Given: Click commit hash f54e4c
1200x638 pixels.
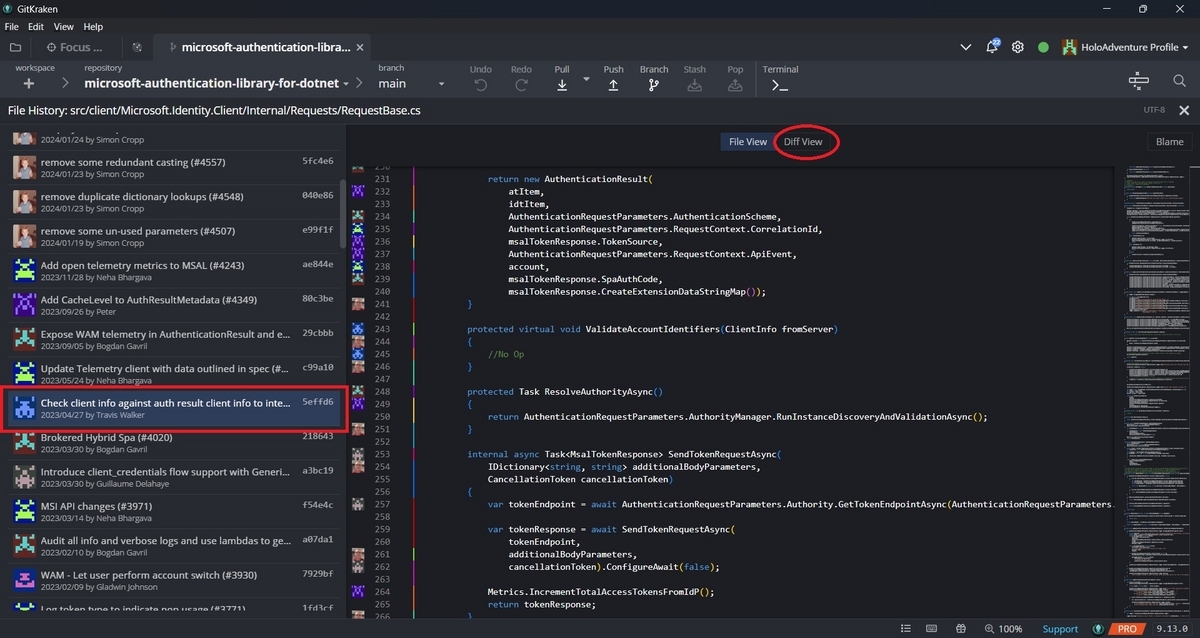Looking at the screenshot, I should (318, 506).
